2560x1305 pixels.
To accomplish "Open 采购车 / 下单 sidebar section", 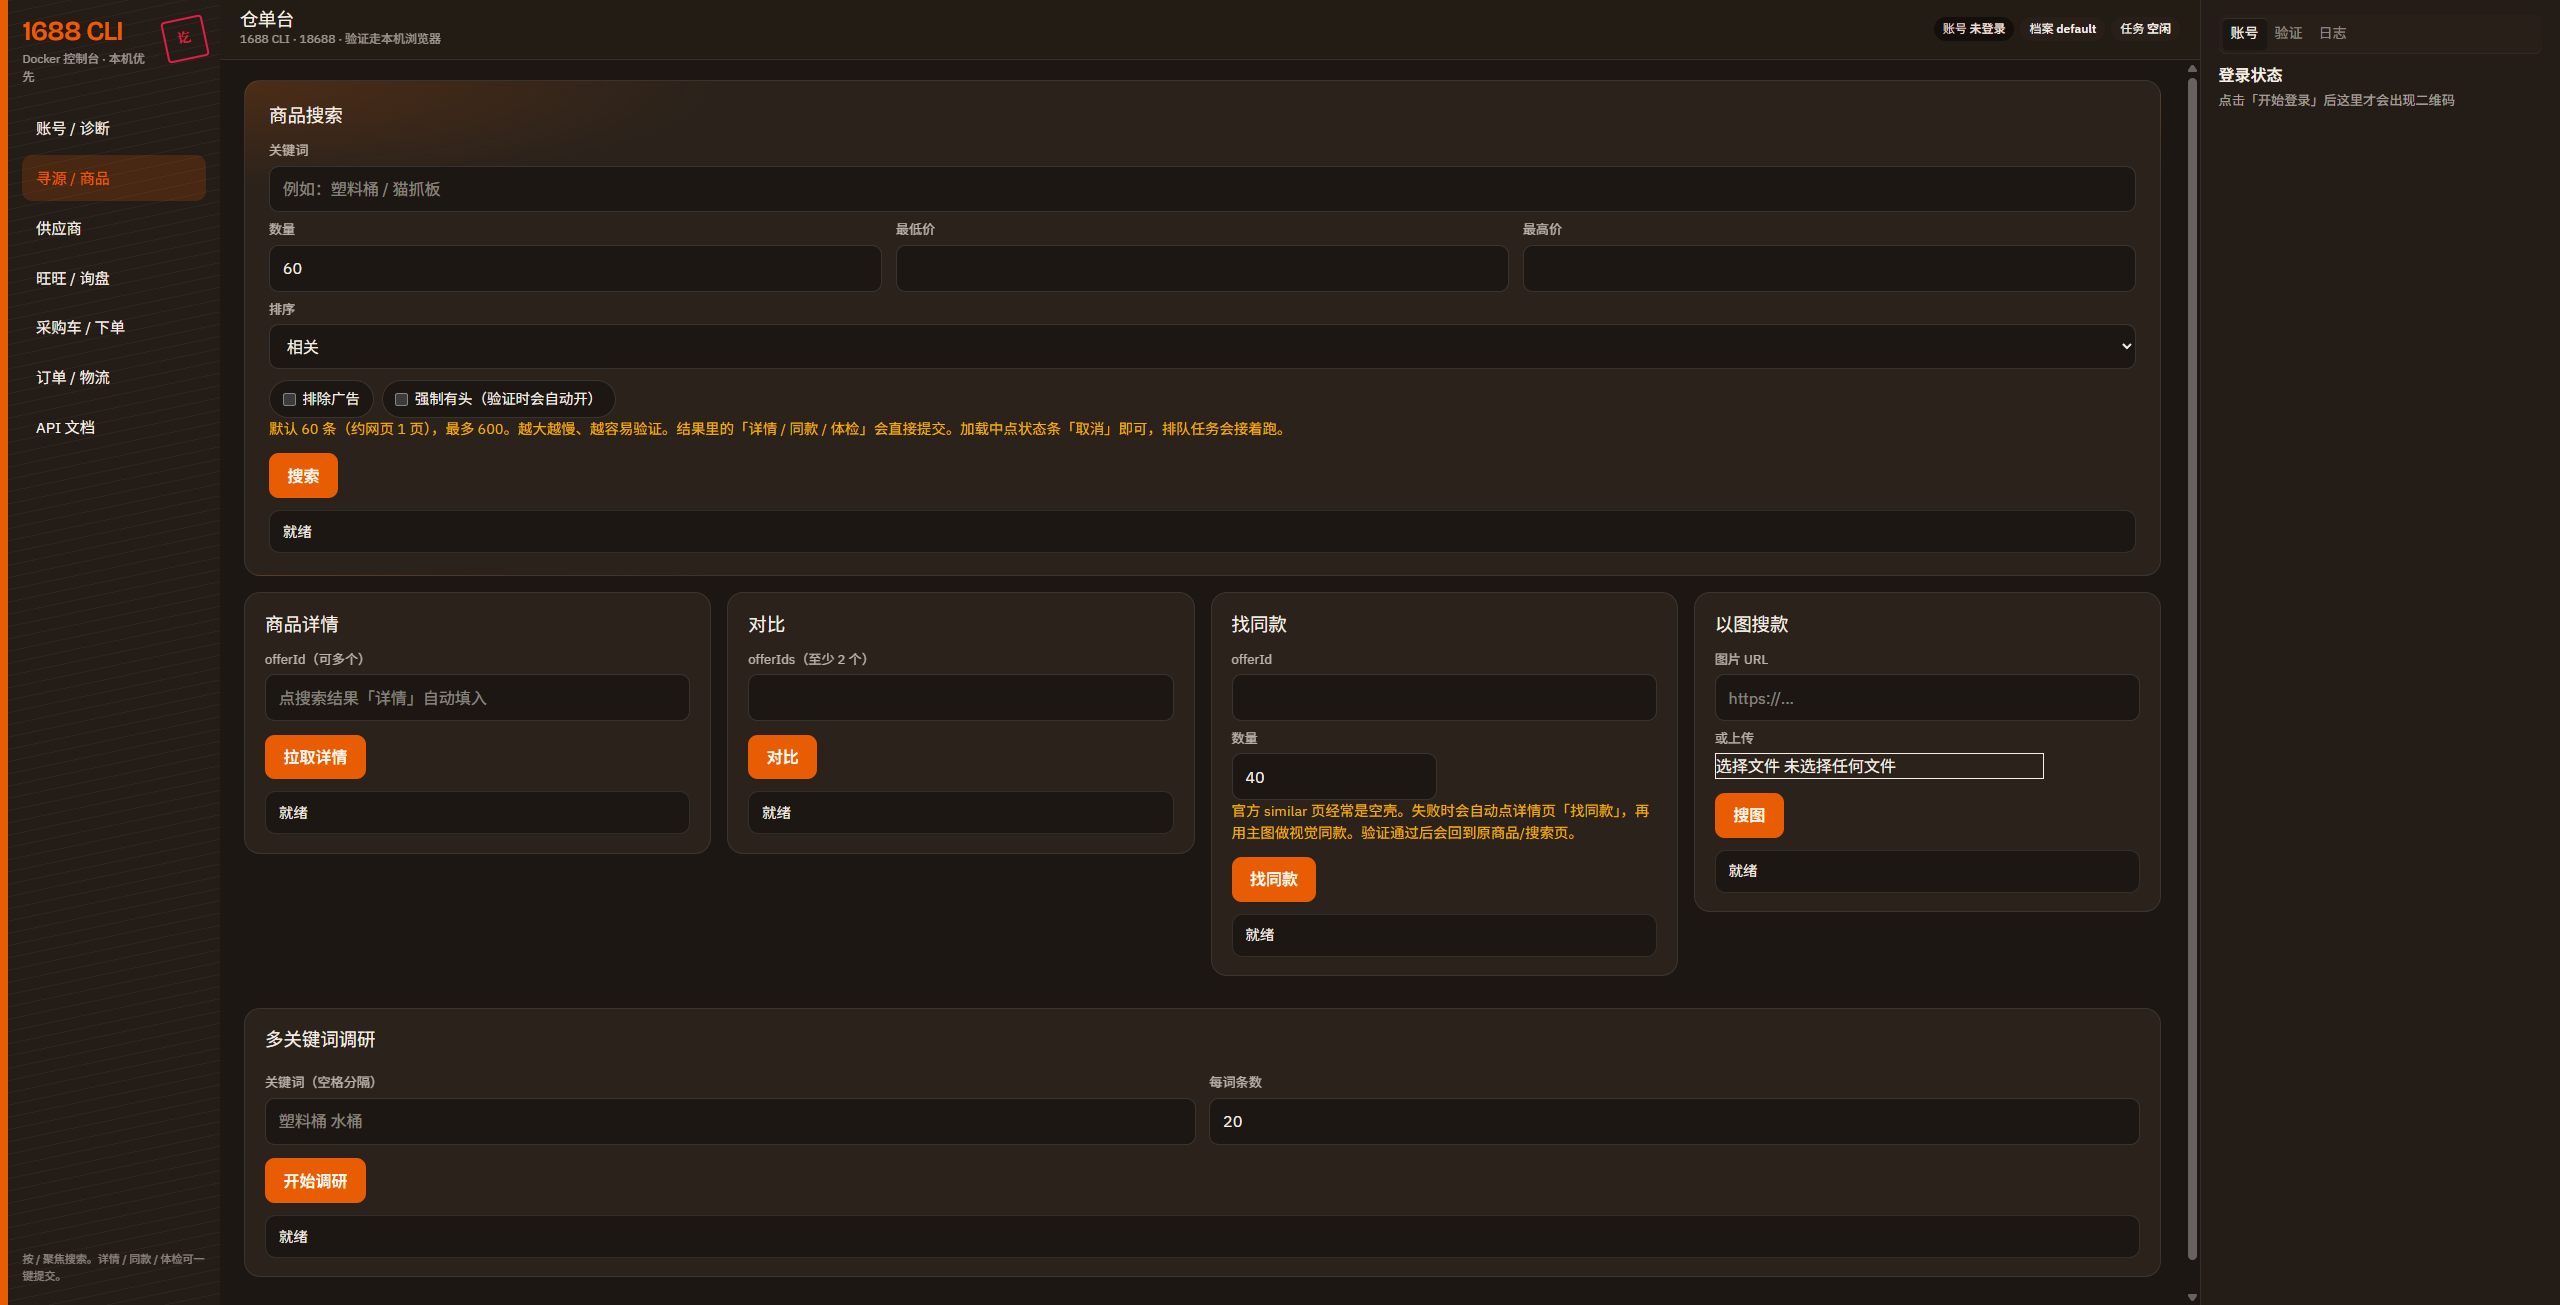I will (x=113, y=327).
